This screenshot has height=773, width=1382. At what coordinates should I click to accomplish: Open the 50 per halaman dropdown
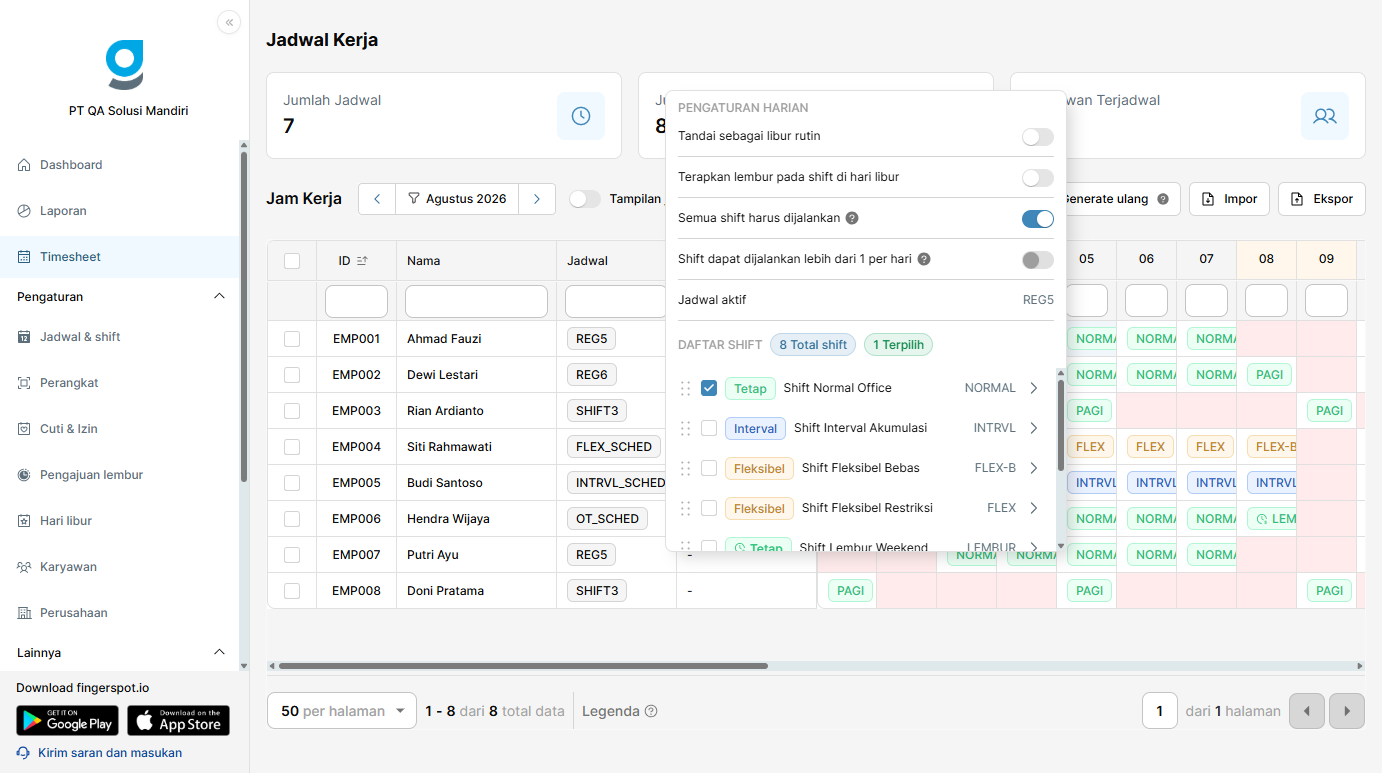pyautogui.click(x=342, y=711)
